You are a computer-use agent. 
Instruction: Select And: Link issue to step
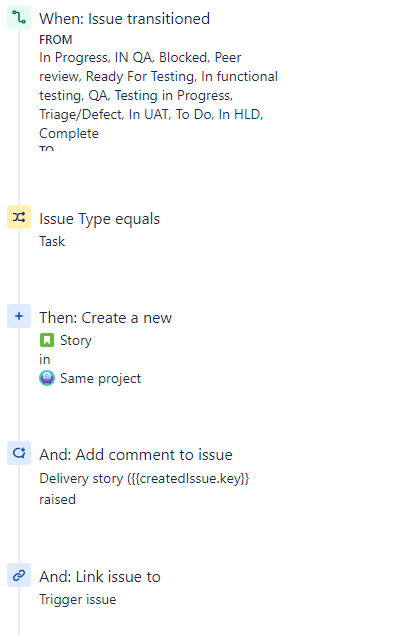[x=100, y=577]
